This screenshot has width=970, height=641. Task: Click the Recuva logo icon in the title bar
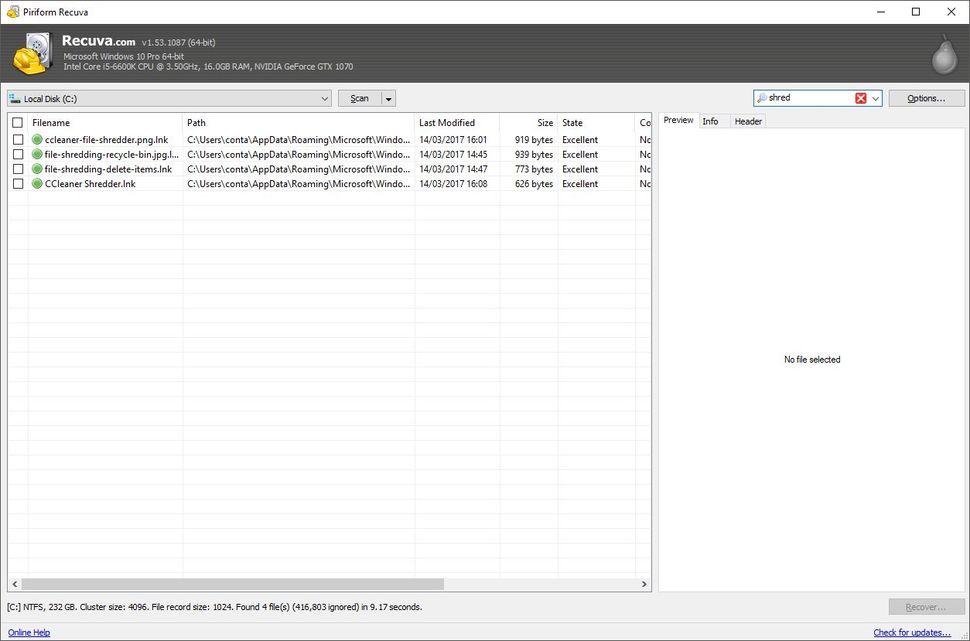click(x=10, y=11)
